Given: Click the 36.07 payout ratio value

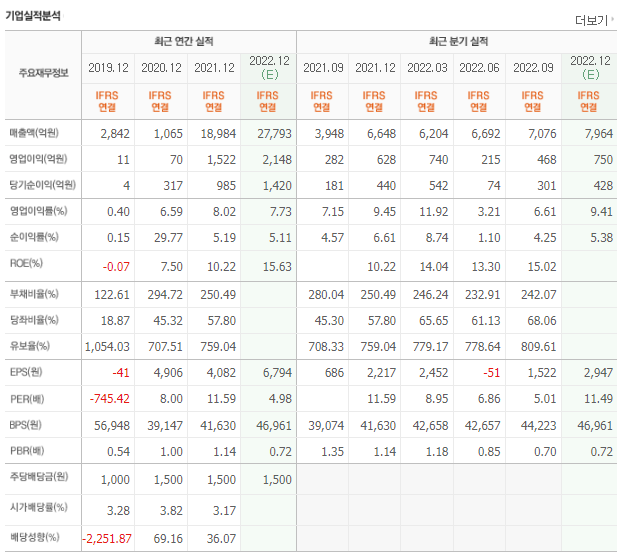Looking at the screenshot, I should click(x=221, y=539).
